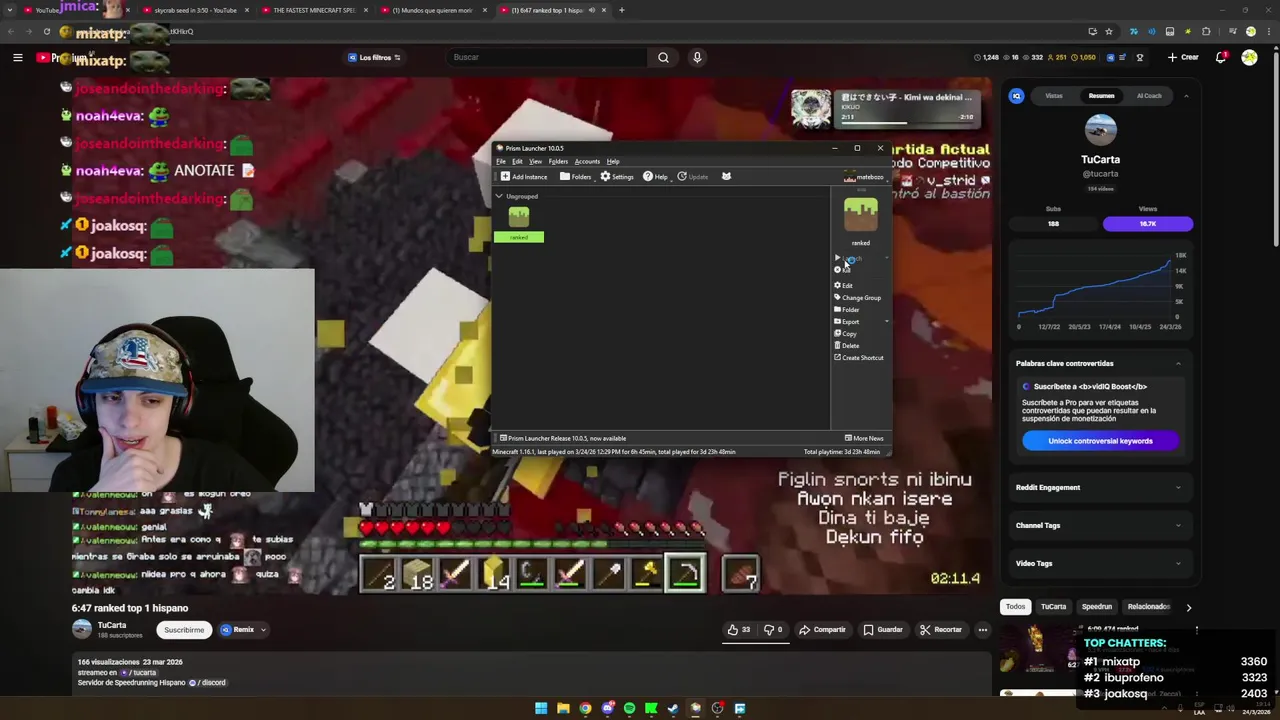Switch to the Vistas tab in vidIQ
Screen dimensions: 1280x720
[x=1054, y=96]
